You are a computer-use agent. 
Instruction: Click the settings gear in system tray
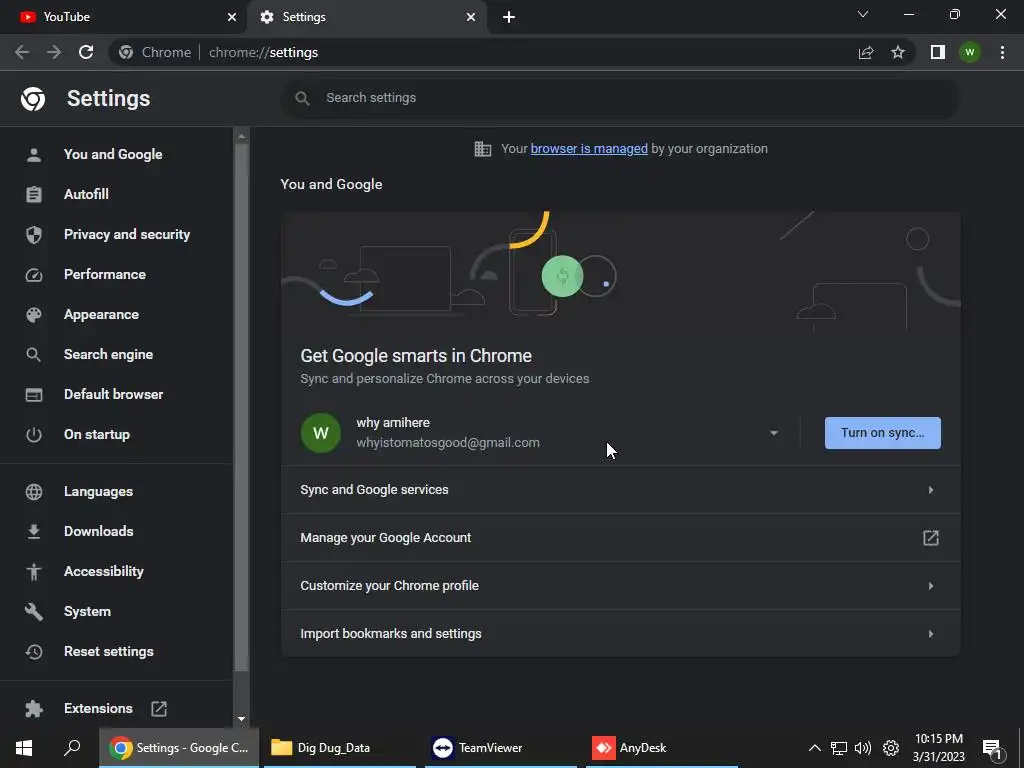click(891, 748)
